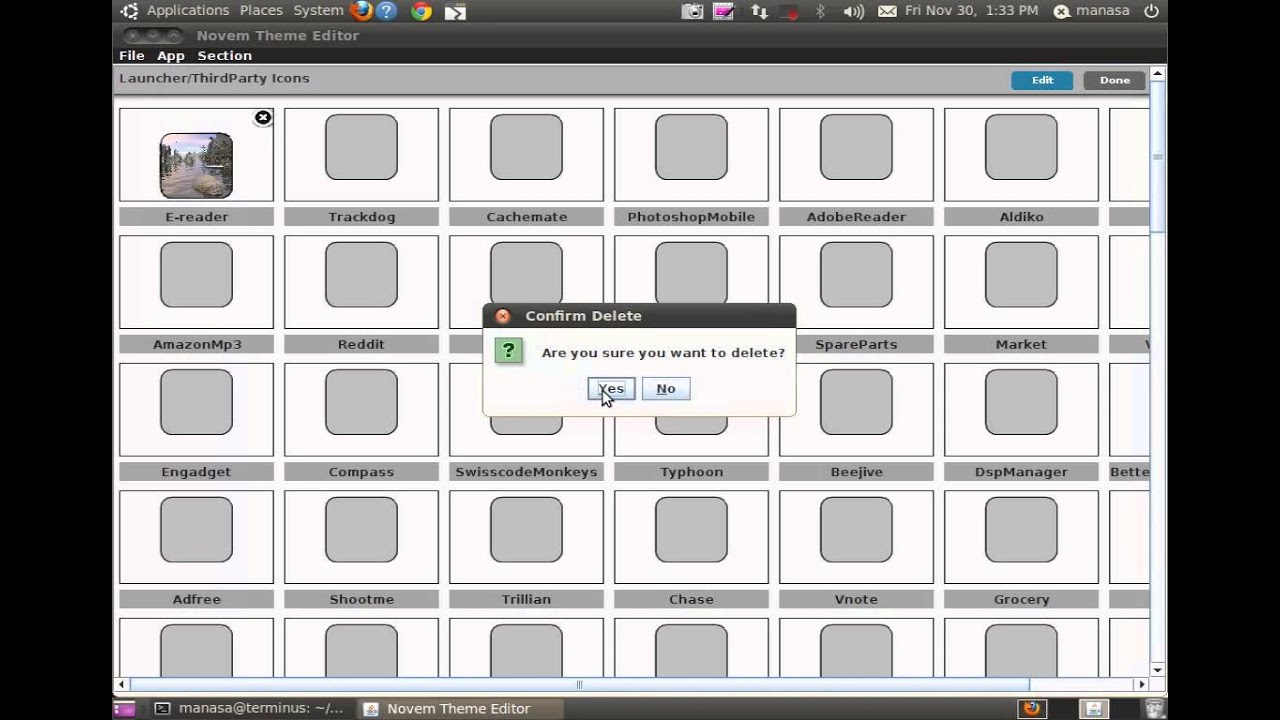This screenshot has height=720, width=1280.
Task: Open the Applications menu in top panel
Action: click(188, 10)
